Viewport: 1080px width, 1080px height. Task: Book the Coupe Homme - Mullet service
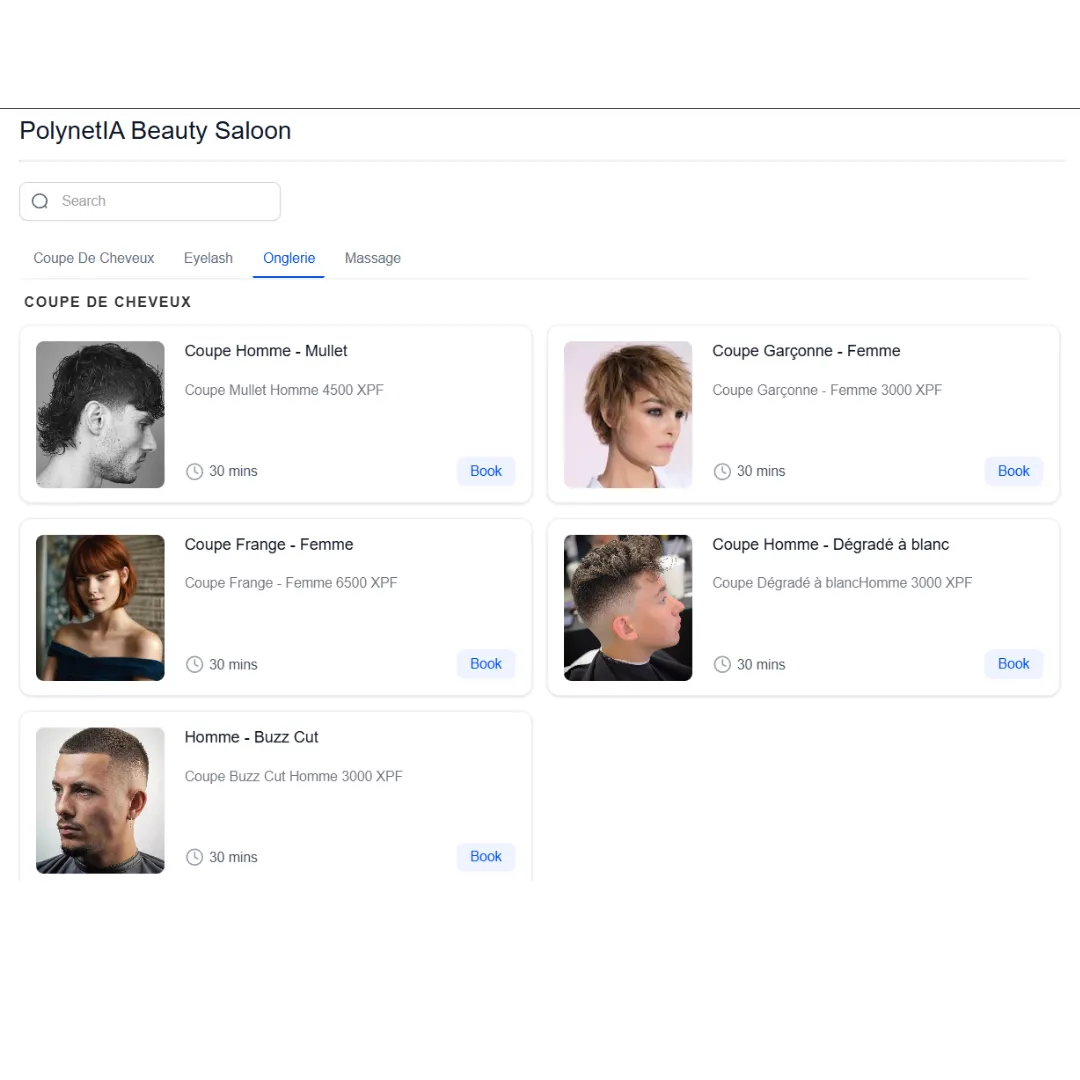point(486,471)
